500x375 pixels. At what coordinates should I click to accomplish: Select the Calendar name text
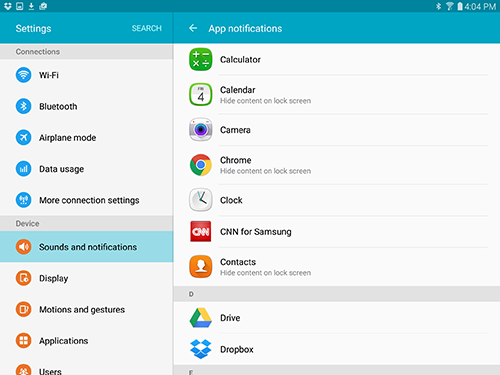pos(238,90)
